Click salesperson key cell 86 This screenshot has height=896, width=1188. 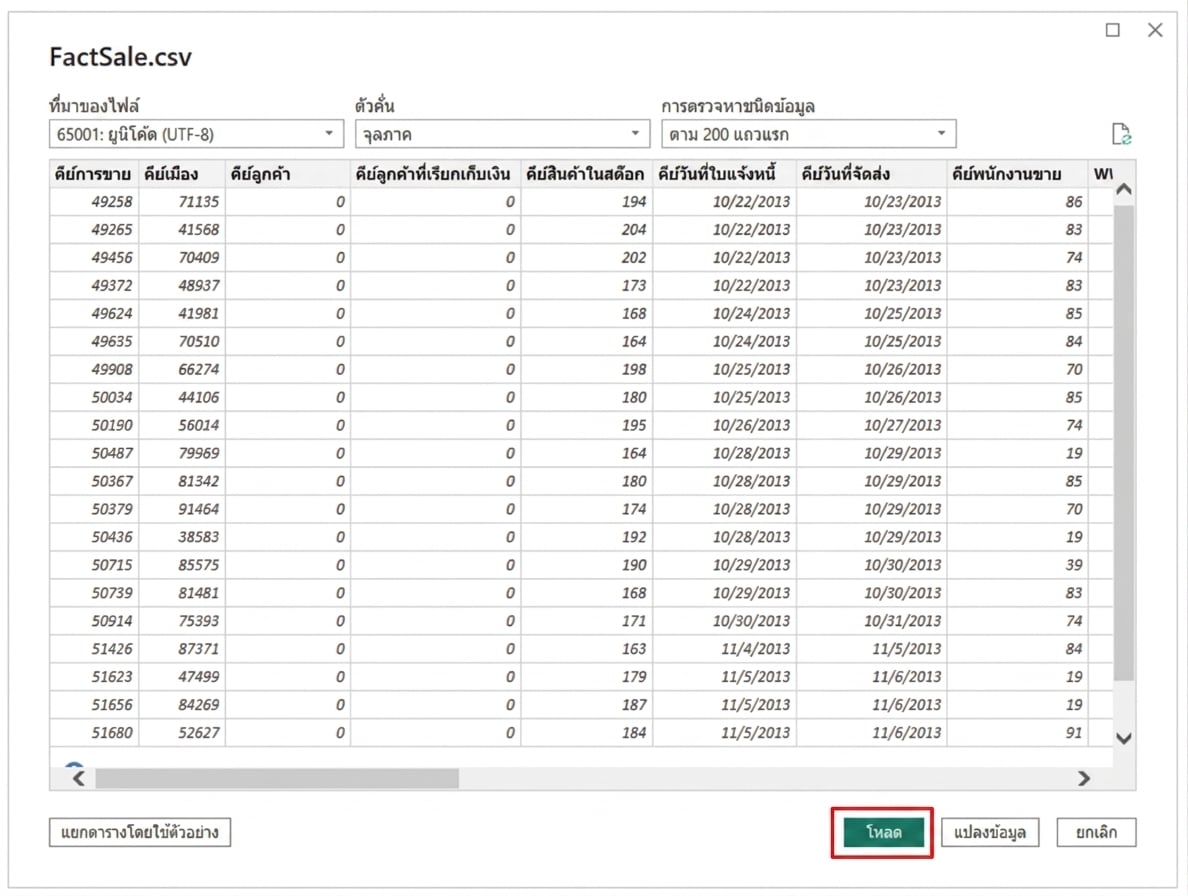[x=1018, y=201]
